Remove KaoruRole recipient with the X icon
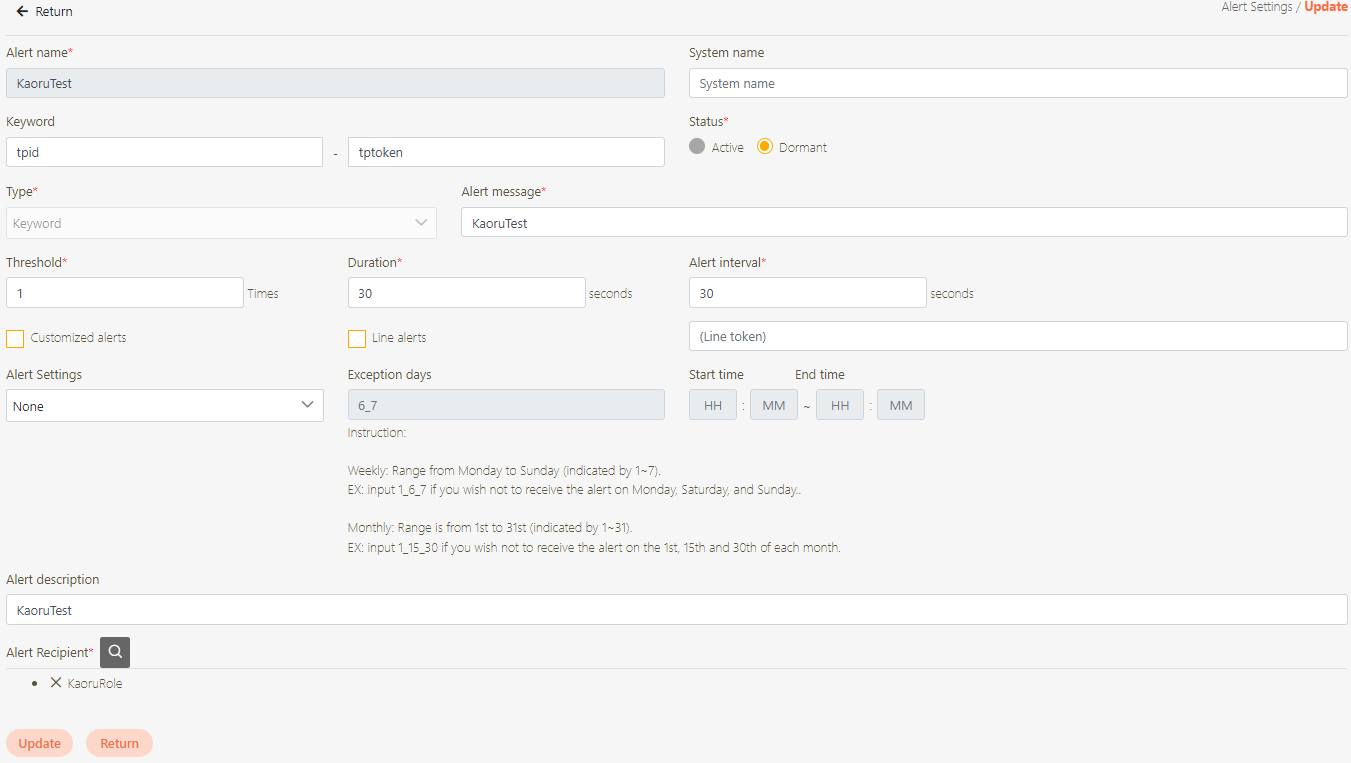This screenshot has height=763, width=1351. tap(56, 683)
